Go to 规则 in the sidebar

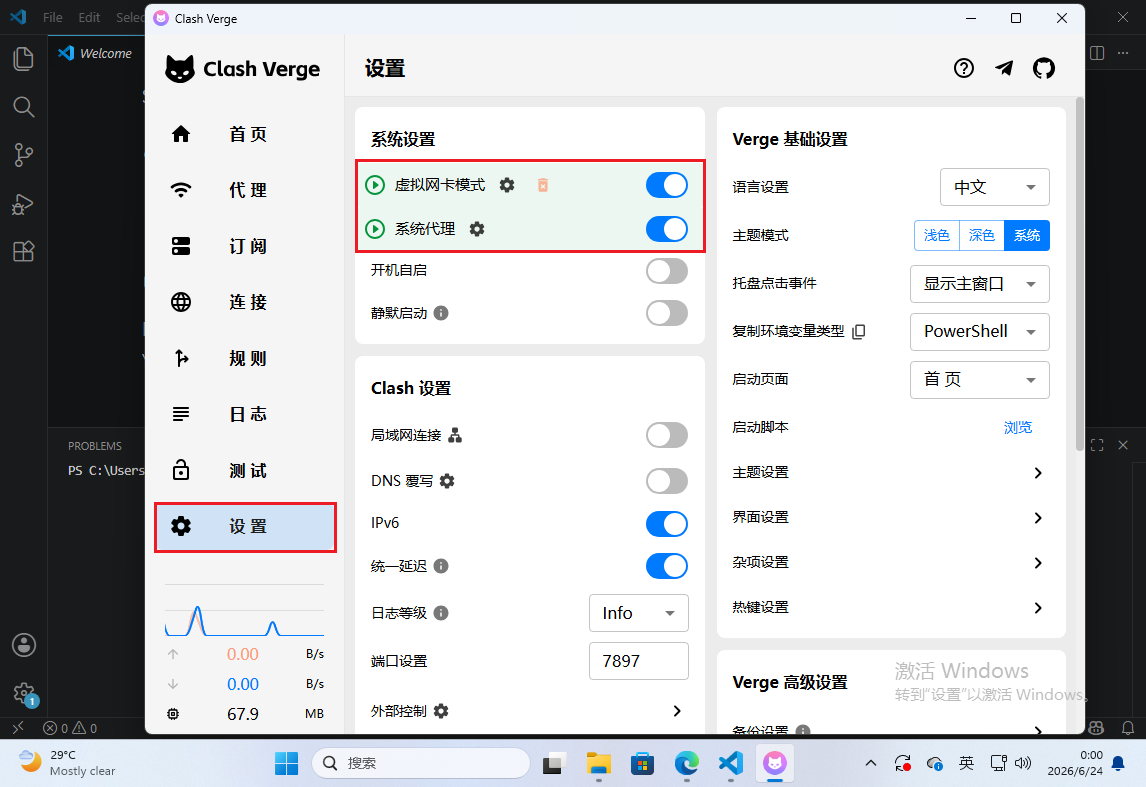pos(245,358)
